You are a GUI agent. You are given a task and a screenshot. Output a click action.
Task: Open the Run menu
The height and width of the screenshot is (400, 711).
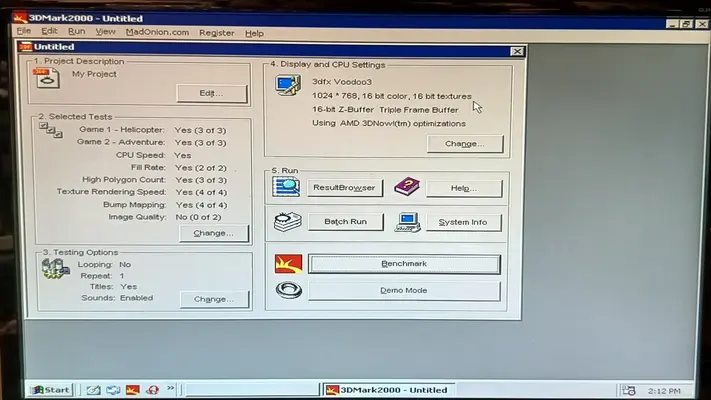tap(76, 32)
